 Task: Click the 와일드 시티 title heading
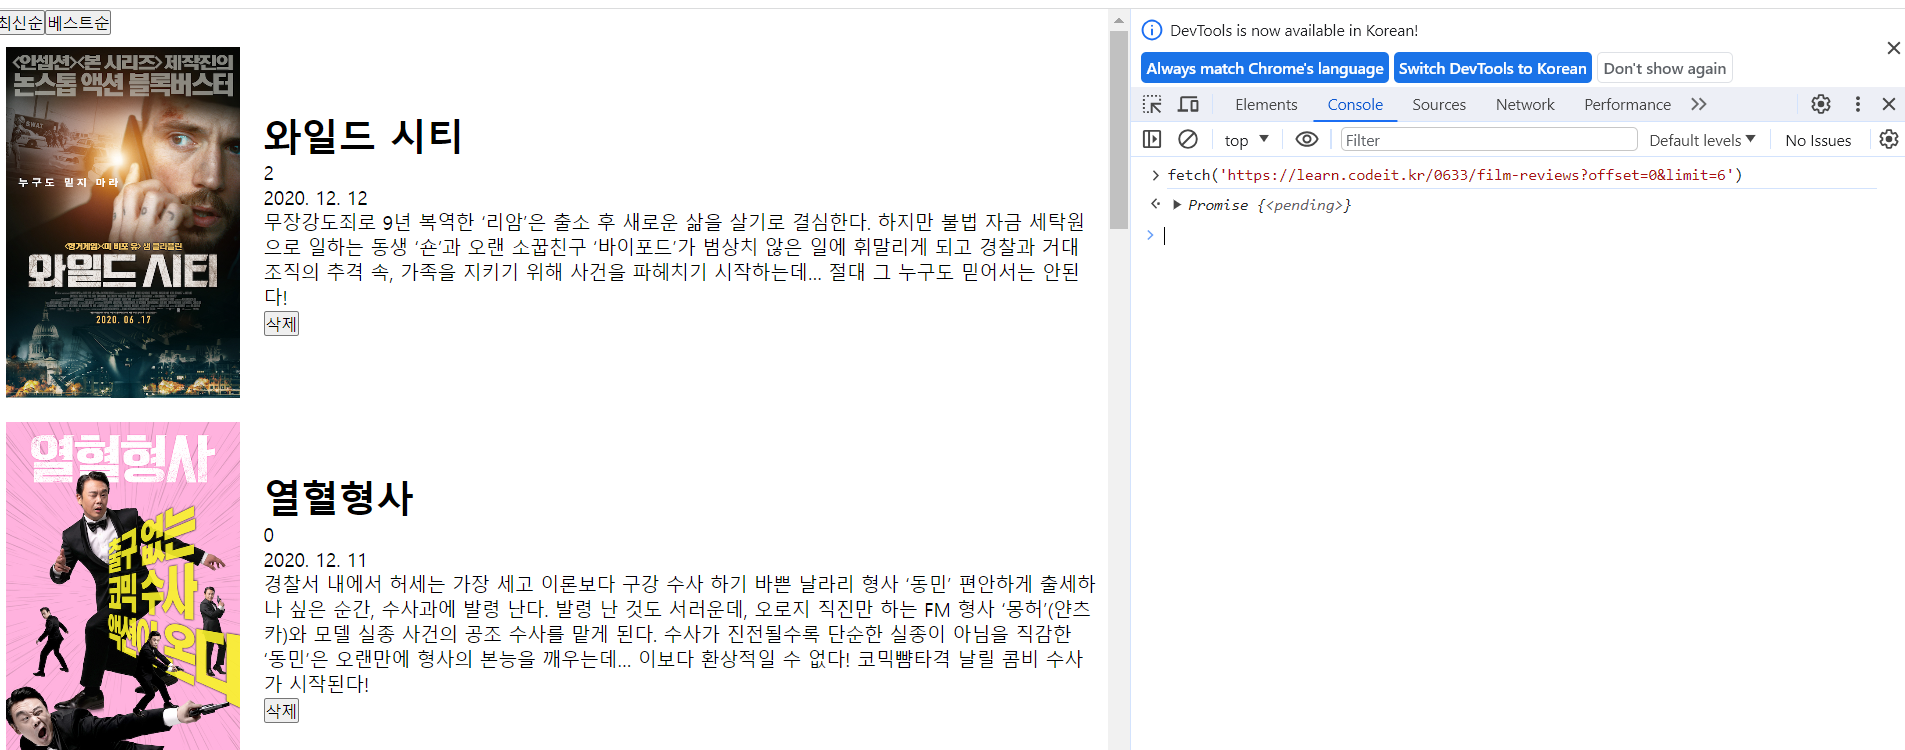pos(362,136)
